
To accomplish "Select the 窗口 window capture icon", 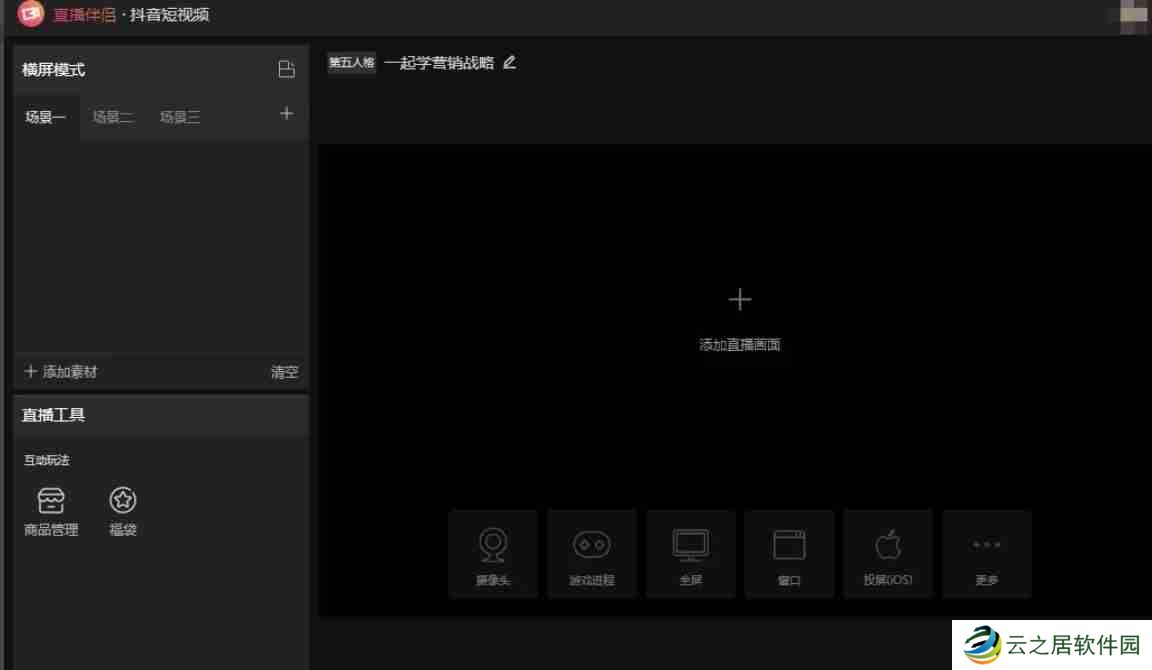I will (x=789, y=553).
